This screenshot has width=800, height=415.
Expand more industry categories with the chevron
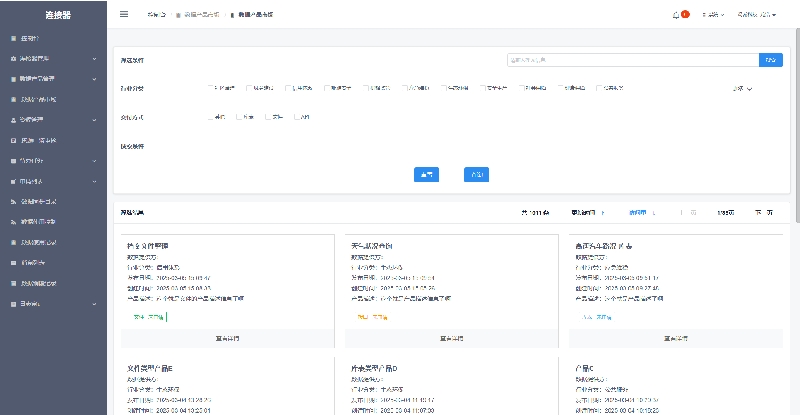point(750,89)
